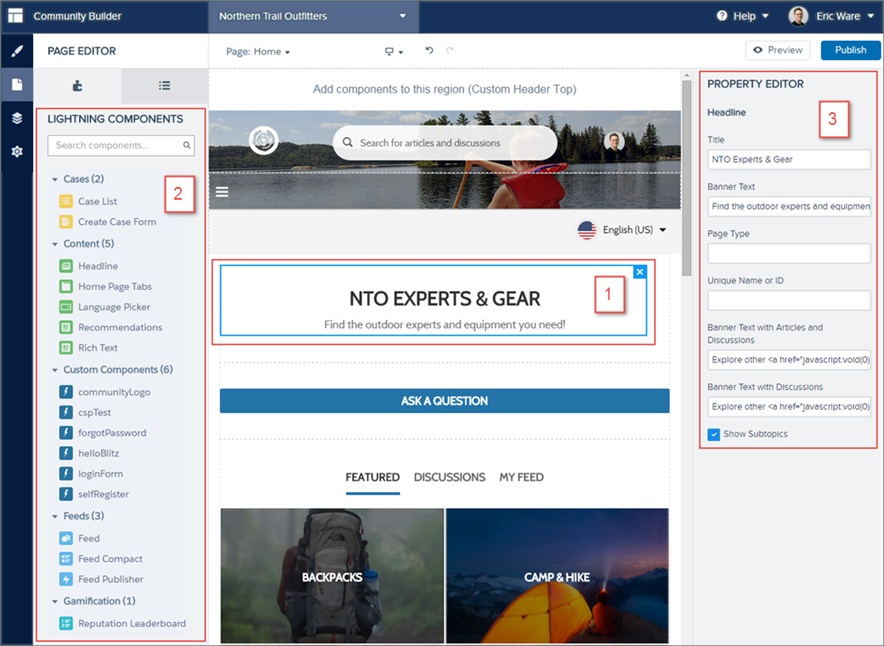Switch to the Lightning Components puzzle tab
The height and width of the screenshot is (646, 884).
coord(77,86)
